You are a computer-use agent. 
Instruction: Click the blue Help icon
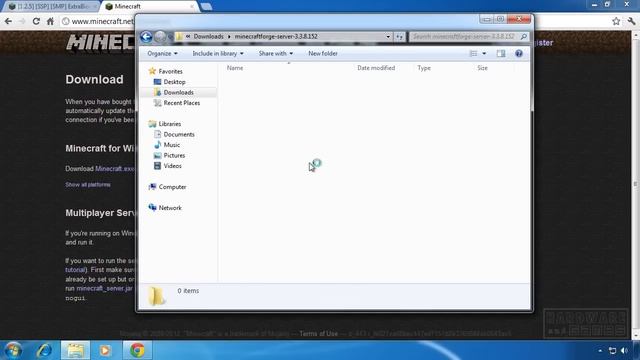click(519, 53)
